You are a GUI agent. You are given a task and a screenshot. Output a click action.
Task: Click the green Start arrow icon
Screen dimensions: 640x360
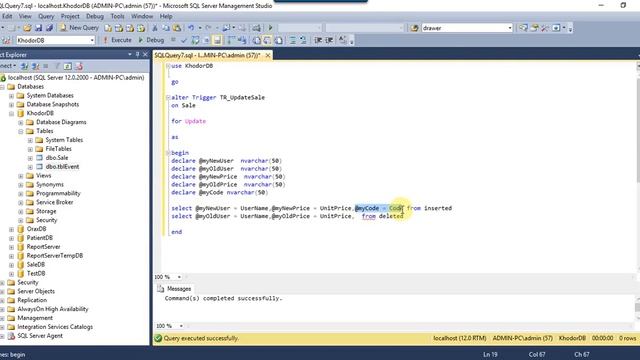click(270, 28)
